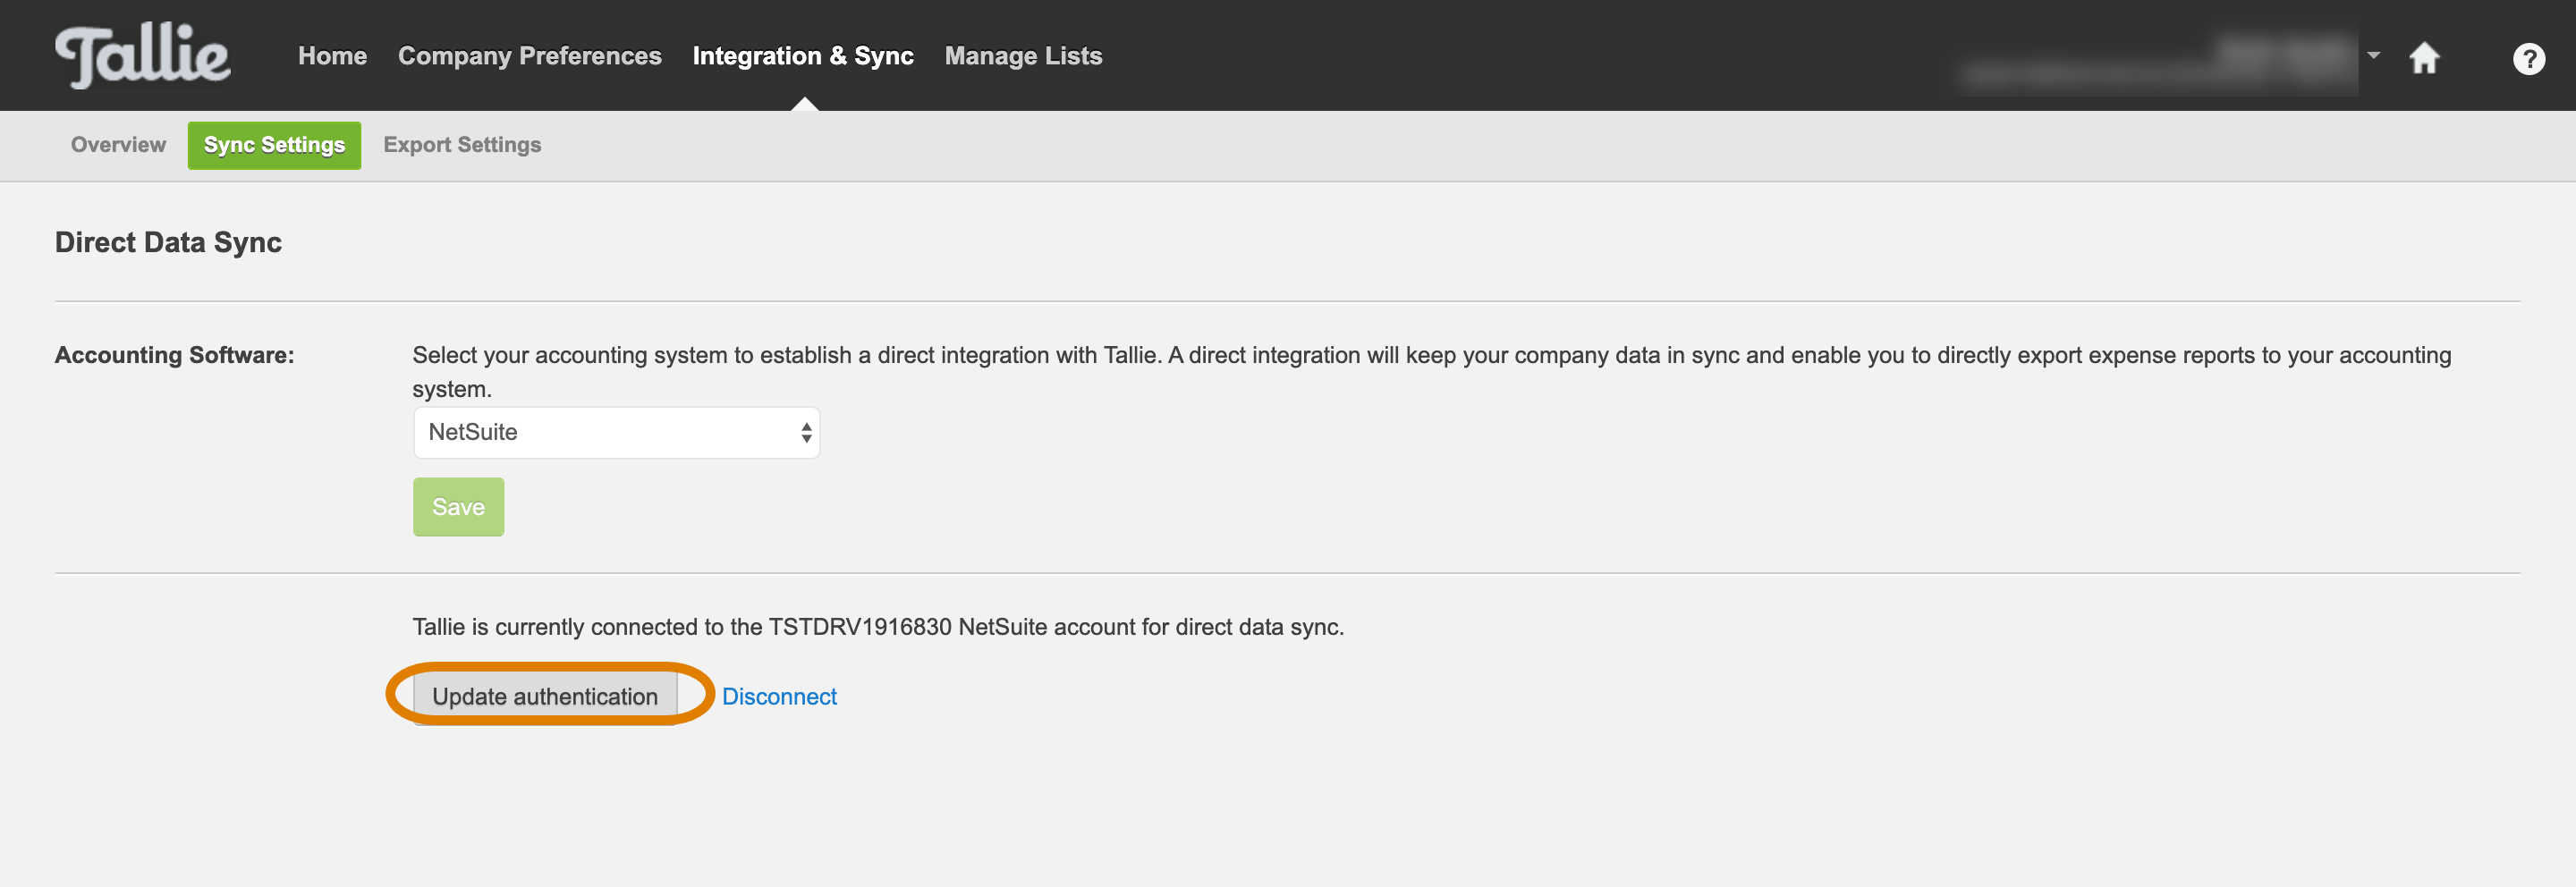Open the Home menu
2576x887 pixels.
[x=332, y=56]
